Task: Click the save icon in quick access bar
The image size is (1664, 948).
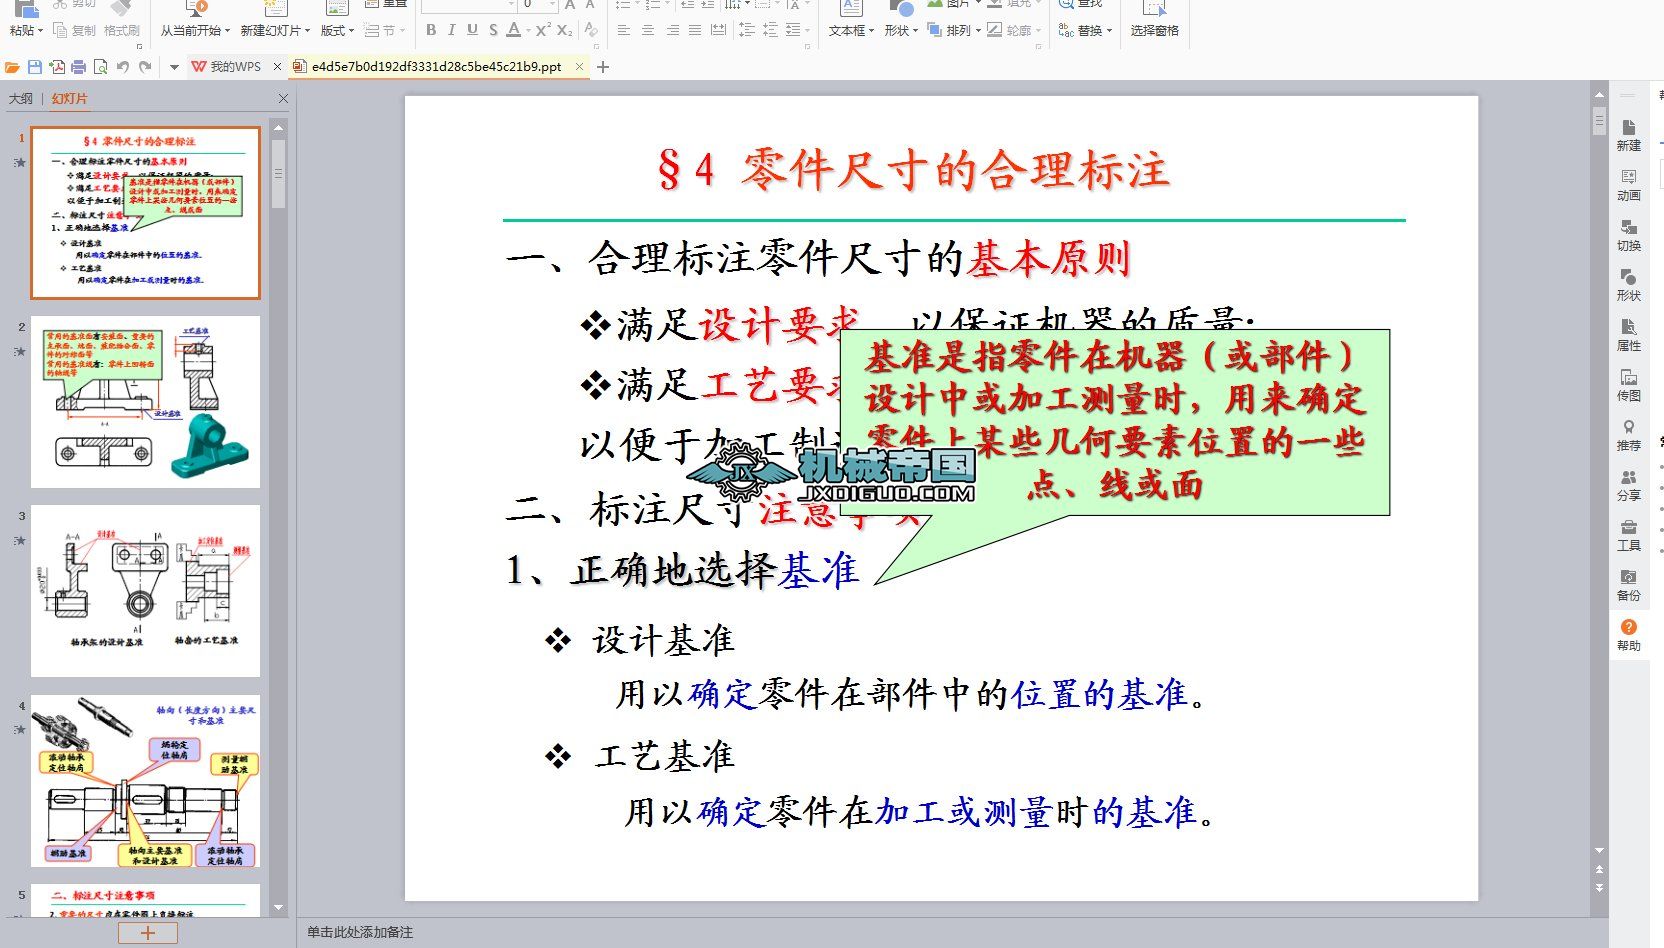Action: (35, 67)
